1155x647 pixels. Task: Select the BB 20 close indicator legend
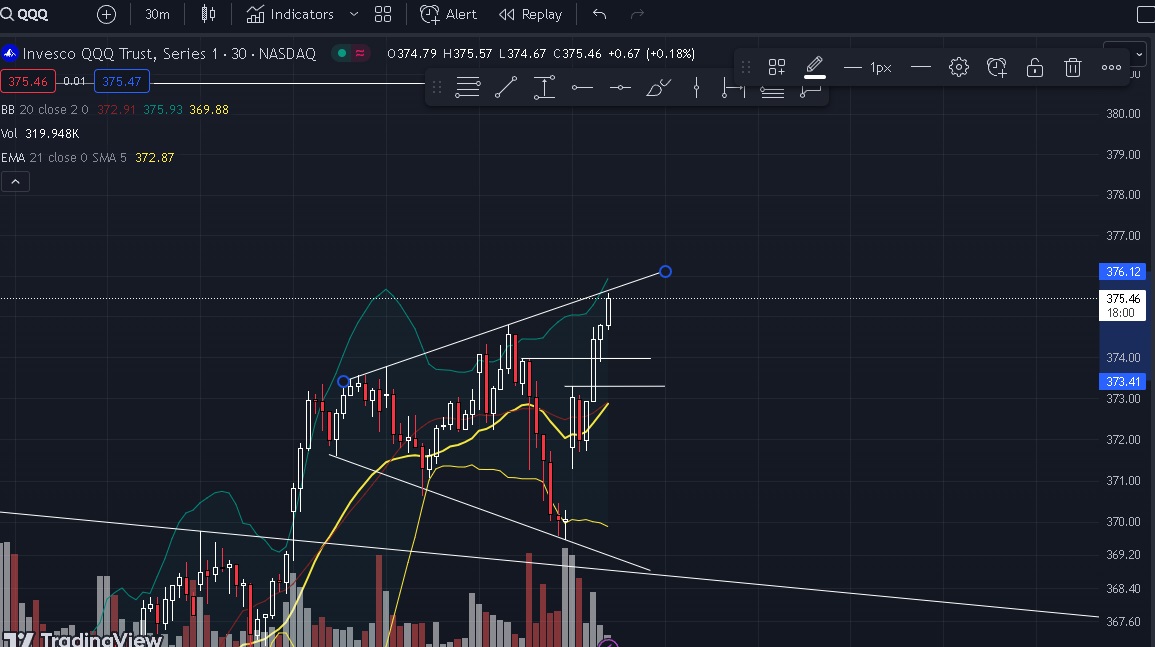pos(45,109)
